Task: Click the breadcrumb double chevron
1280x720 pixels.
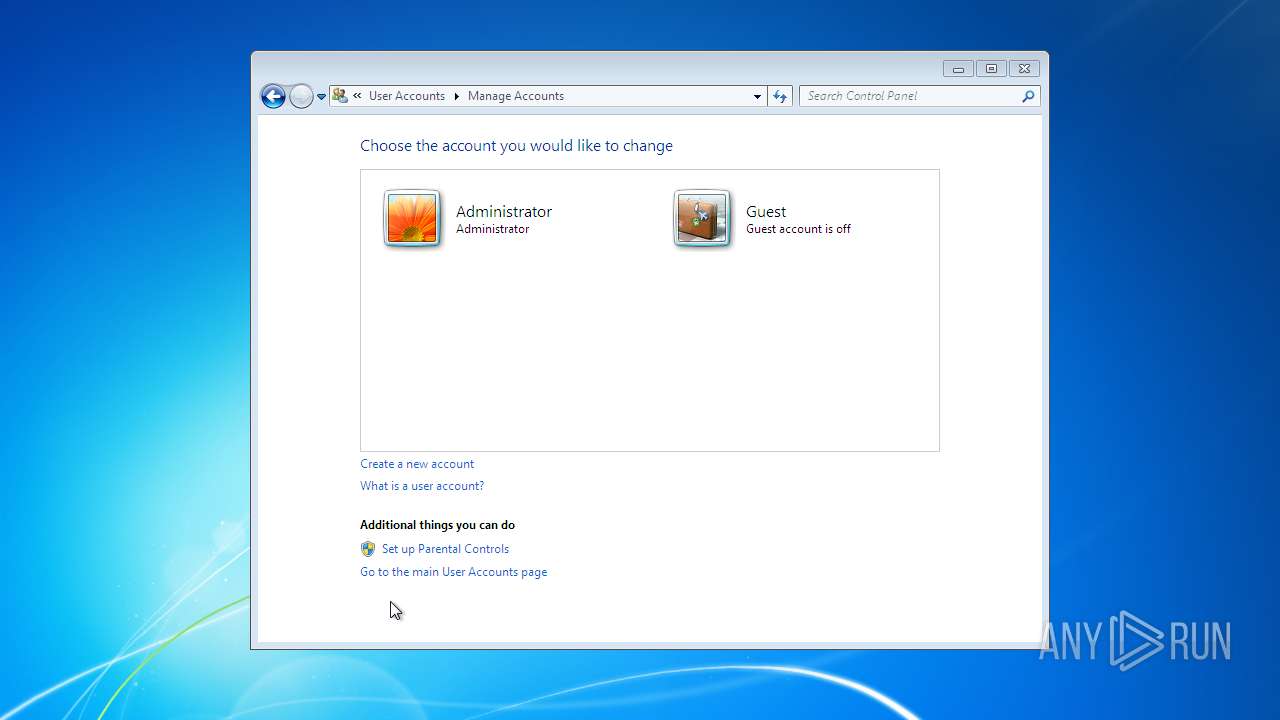Action: point(357,96)
